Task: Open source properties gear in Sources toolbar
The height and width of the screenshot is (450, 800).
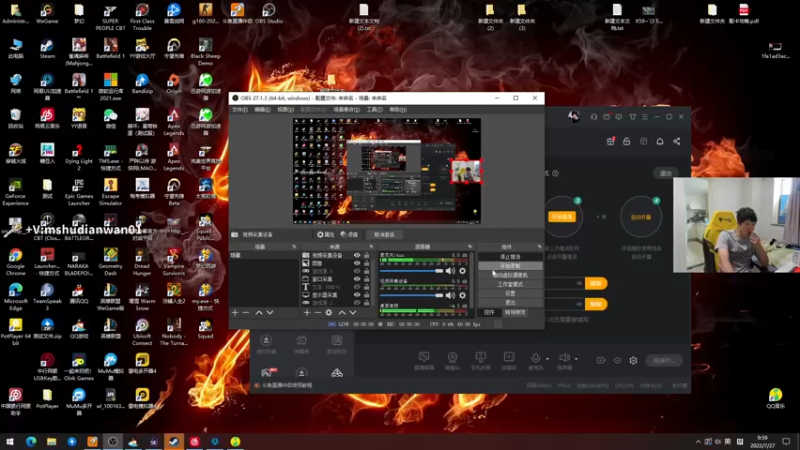Action: point(329,312)
